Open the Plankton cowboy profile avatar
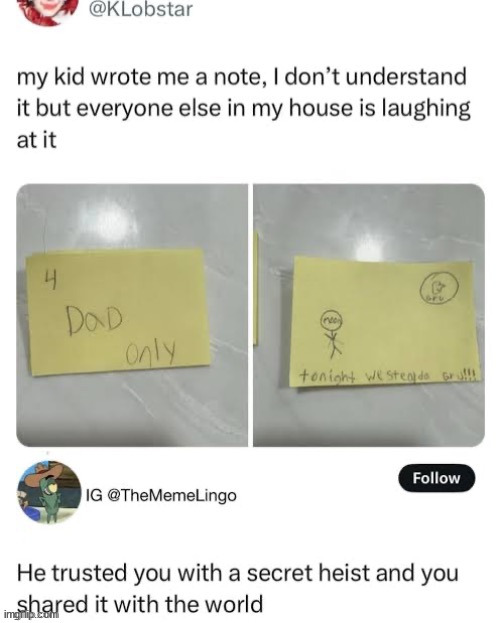The height and width of the screenshot is (623, 500). pyautogui.click(x=49, y=492)
